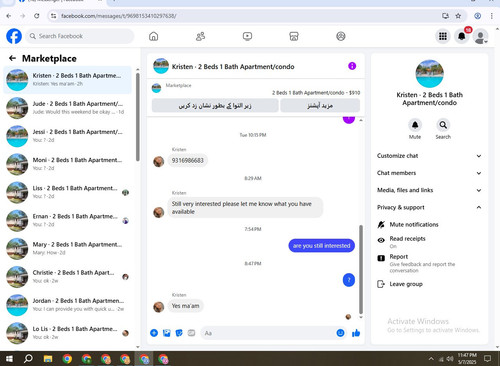Screen dimensions: 500x366
Task: Send a thumbs-up like
Action: pyautogui.click(x=356, y=333)
